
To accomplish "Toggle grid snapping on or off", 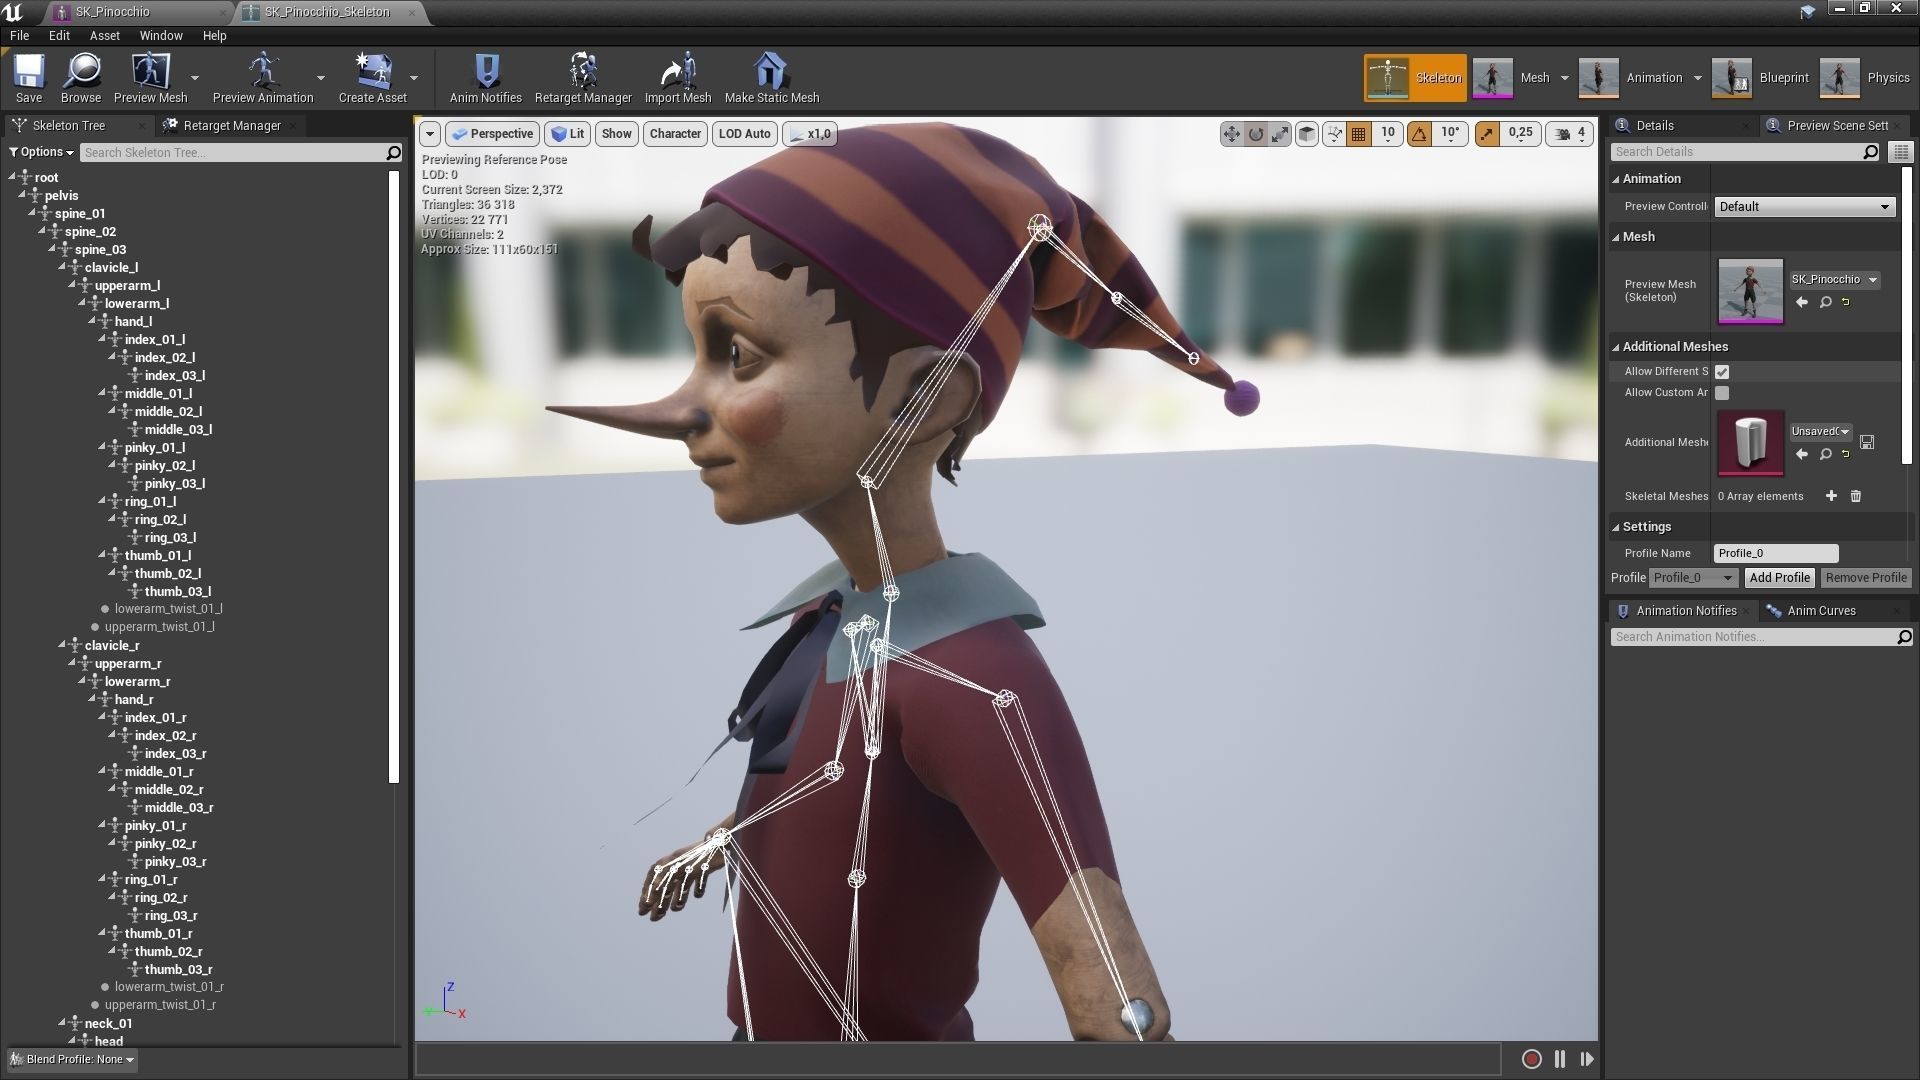I will [1358, 134].
